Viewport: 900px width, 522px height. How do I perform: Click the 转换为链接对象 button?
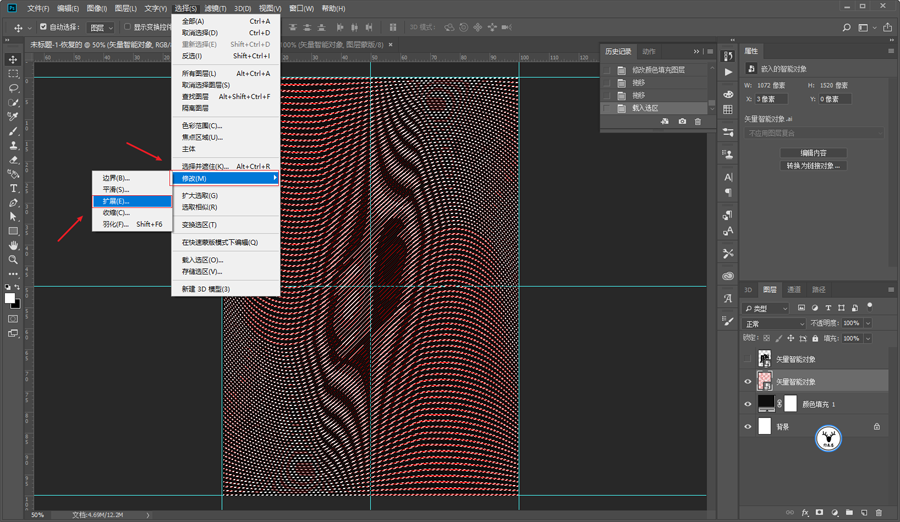[813, 166]
